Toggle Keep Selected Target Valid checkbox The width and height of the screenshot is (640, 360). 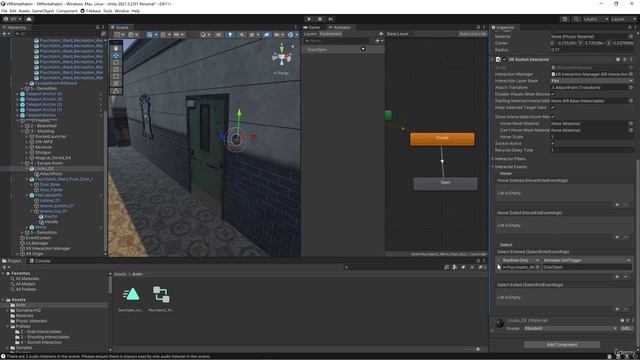(553, 108)
